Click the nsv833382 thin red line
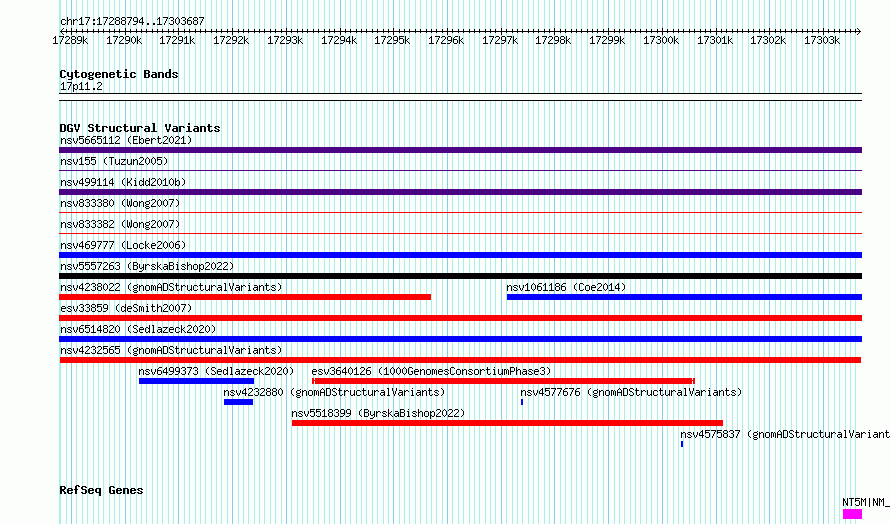The image size is (890, 524). [460, 234]
